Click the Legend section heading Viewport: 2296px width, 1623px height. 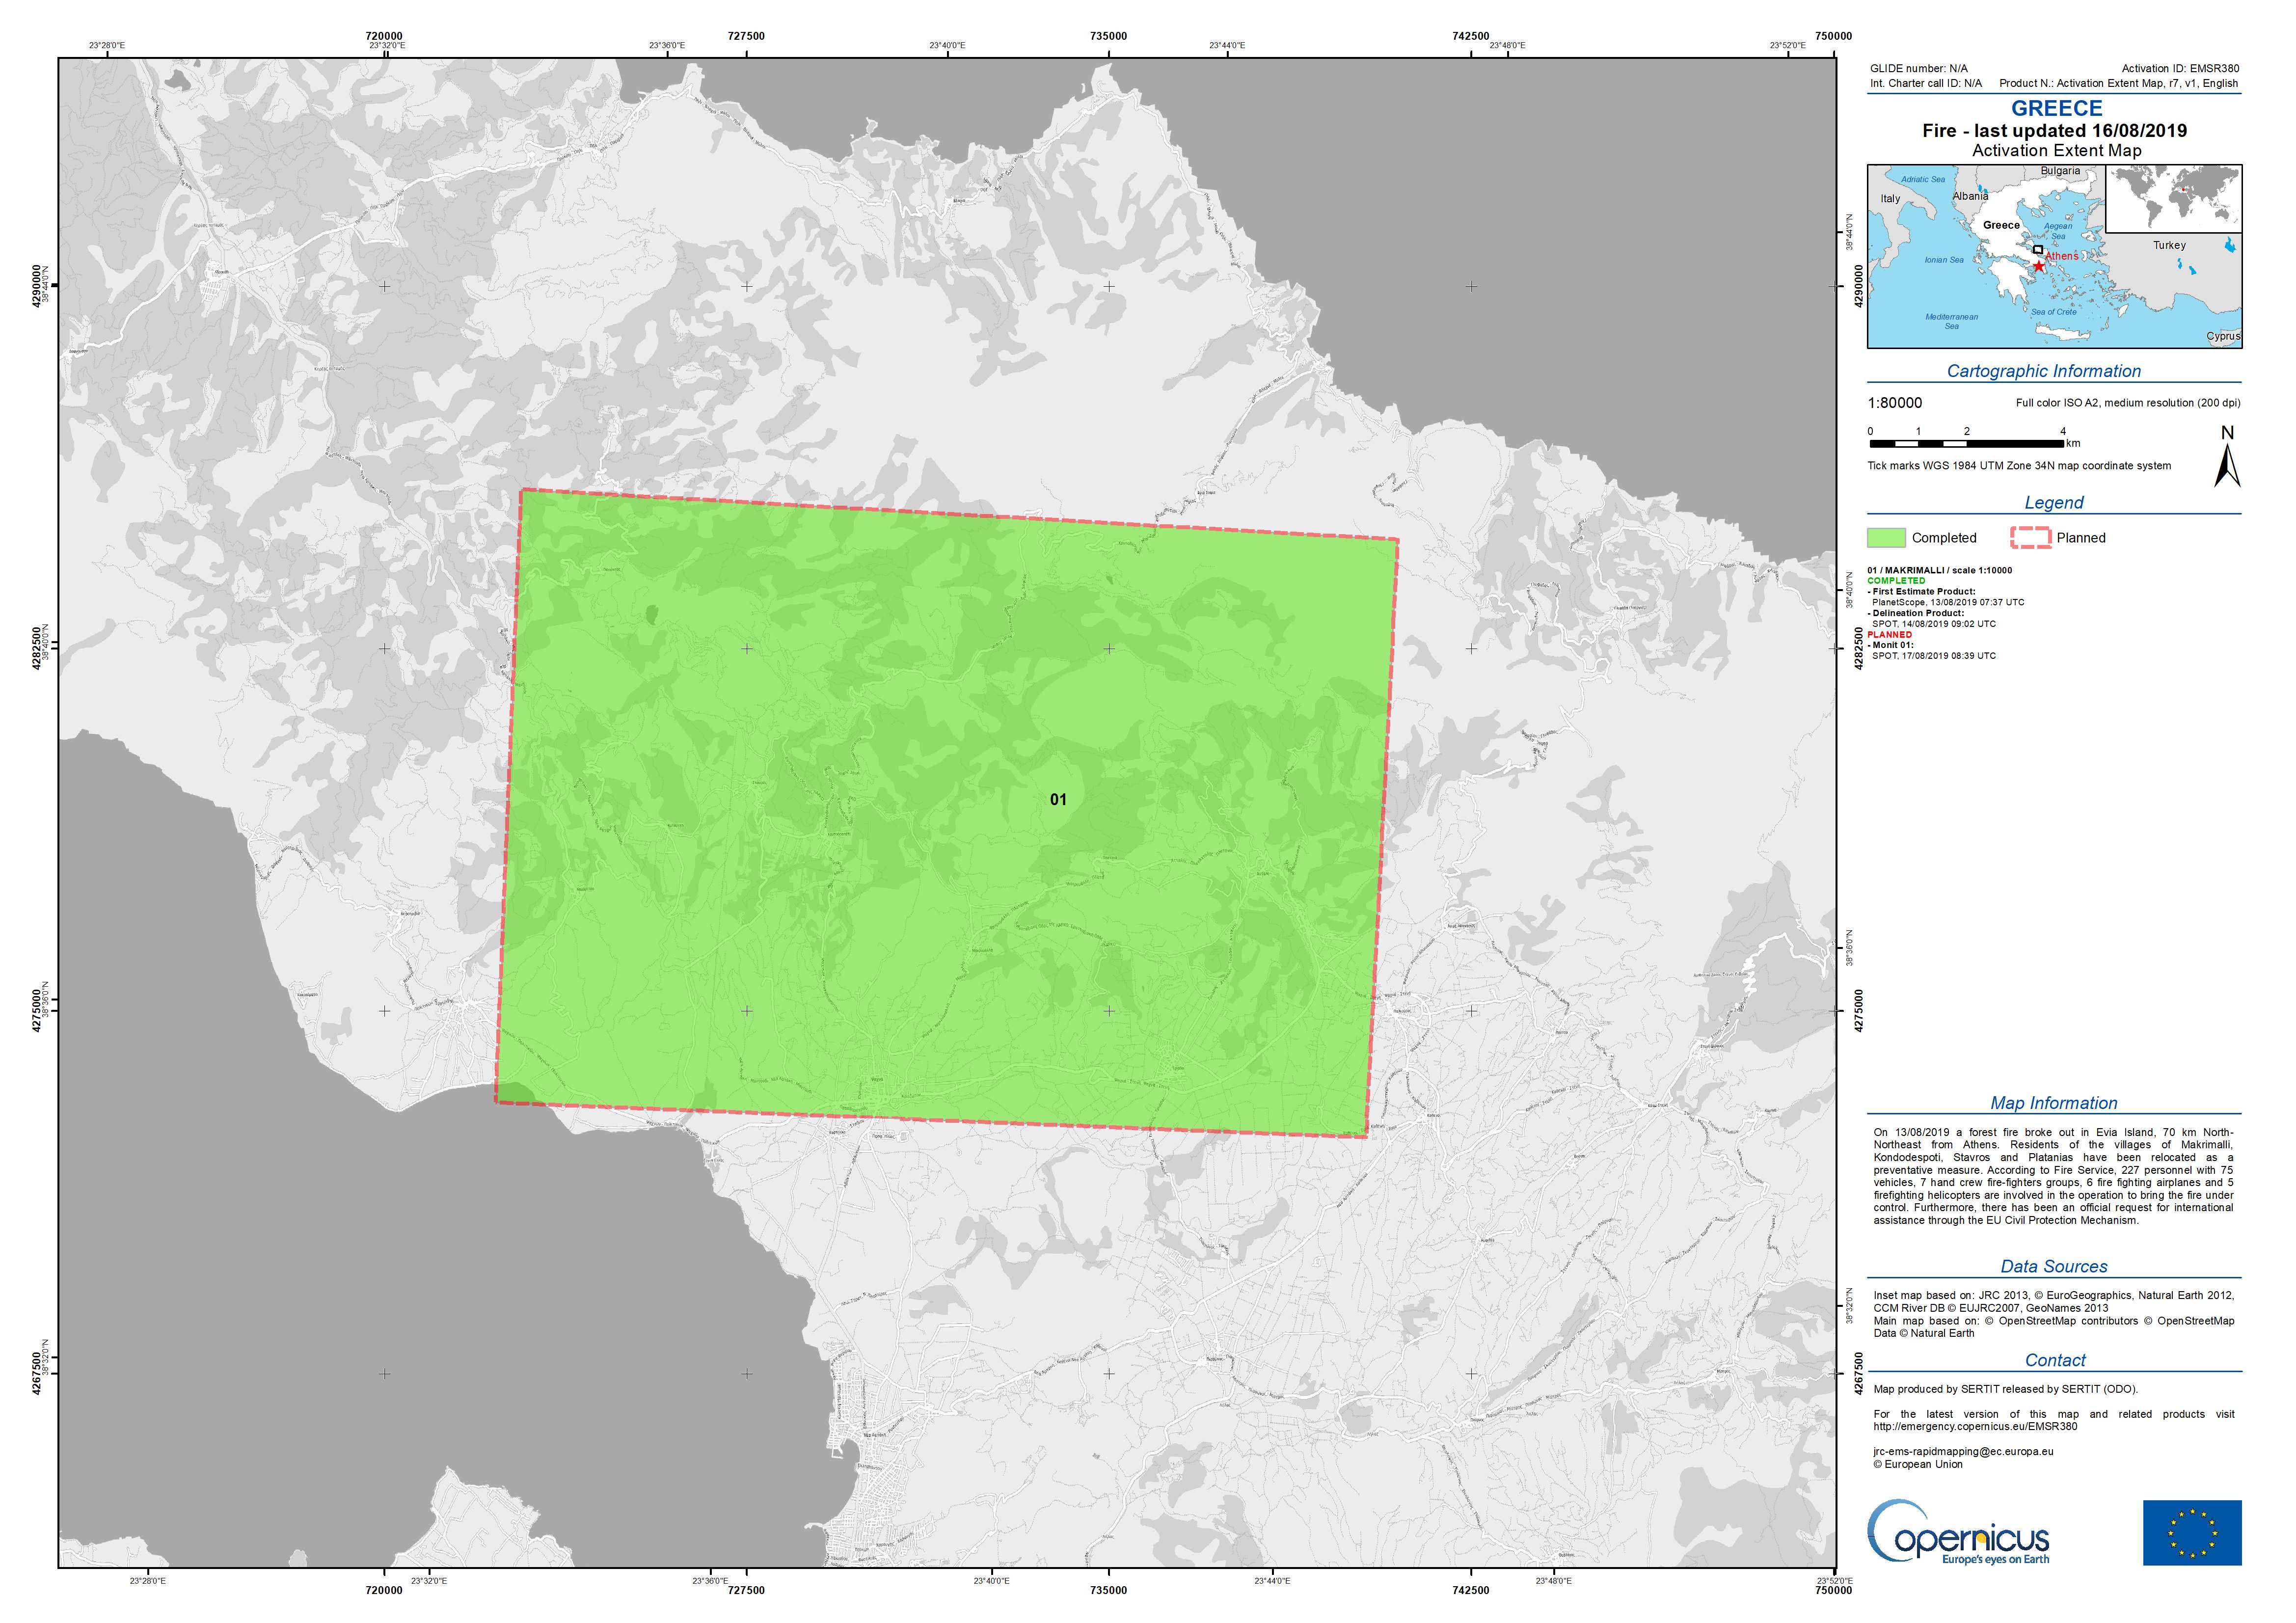2053,503
